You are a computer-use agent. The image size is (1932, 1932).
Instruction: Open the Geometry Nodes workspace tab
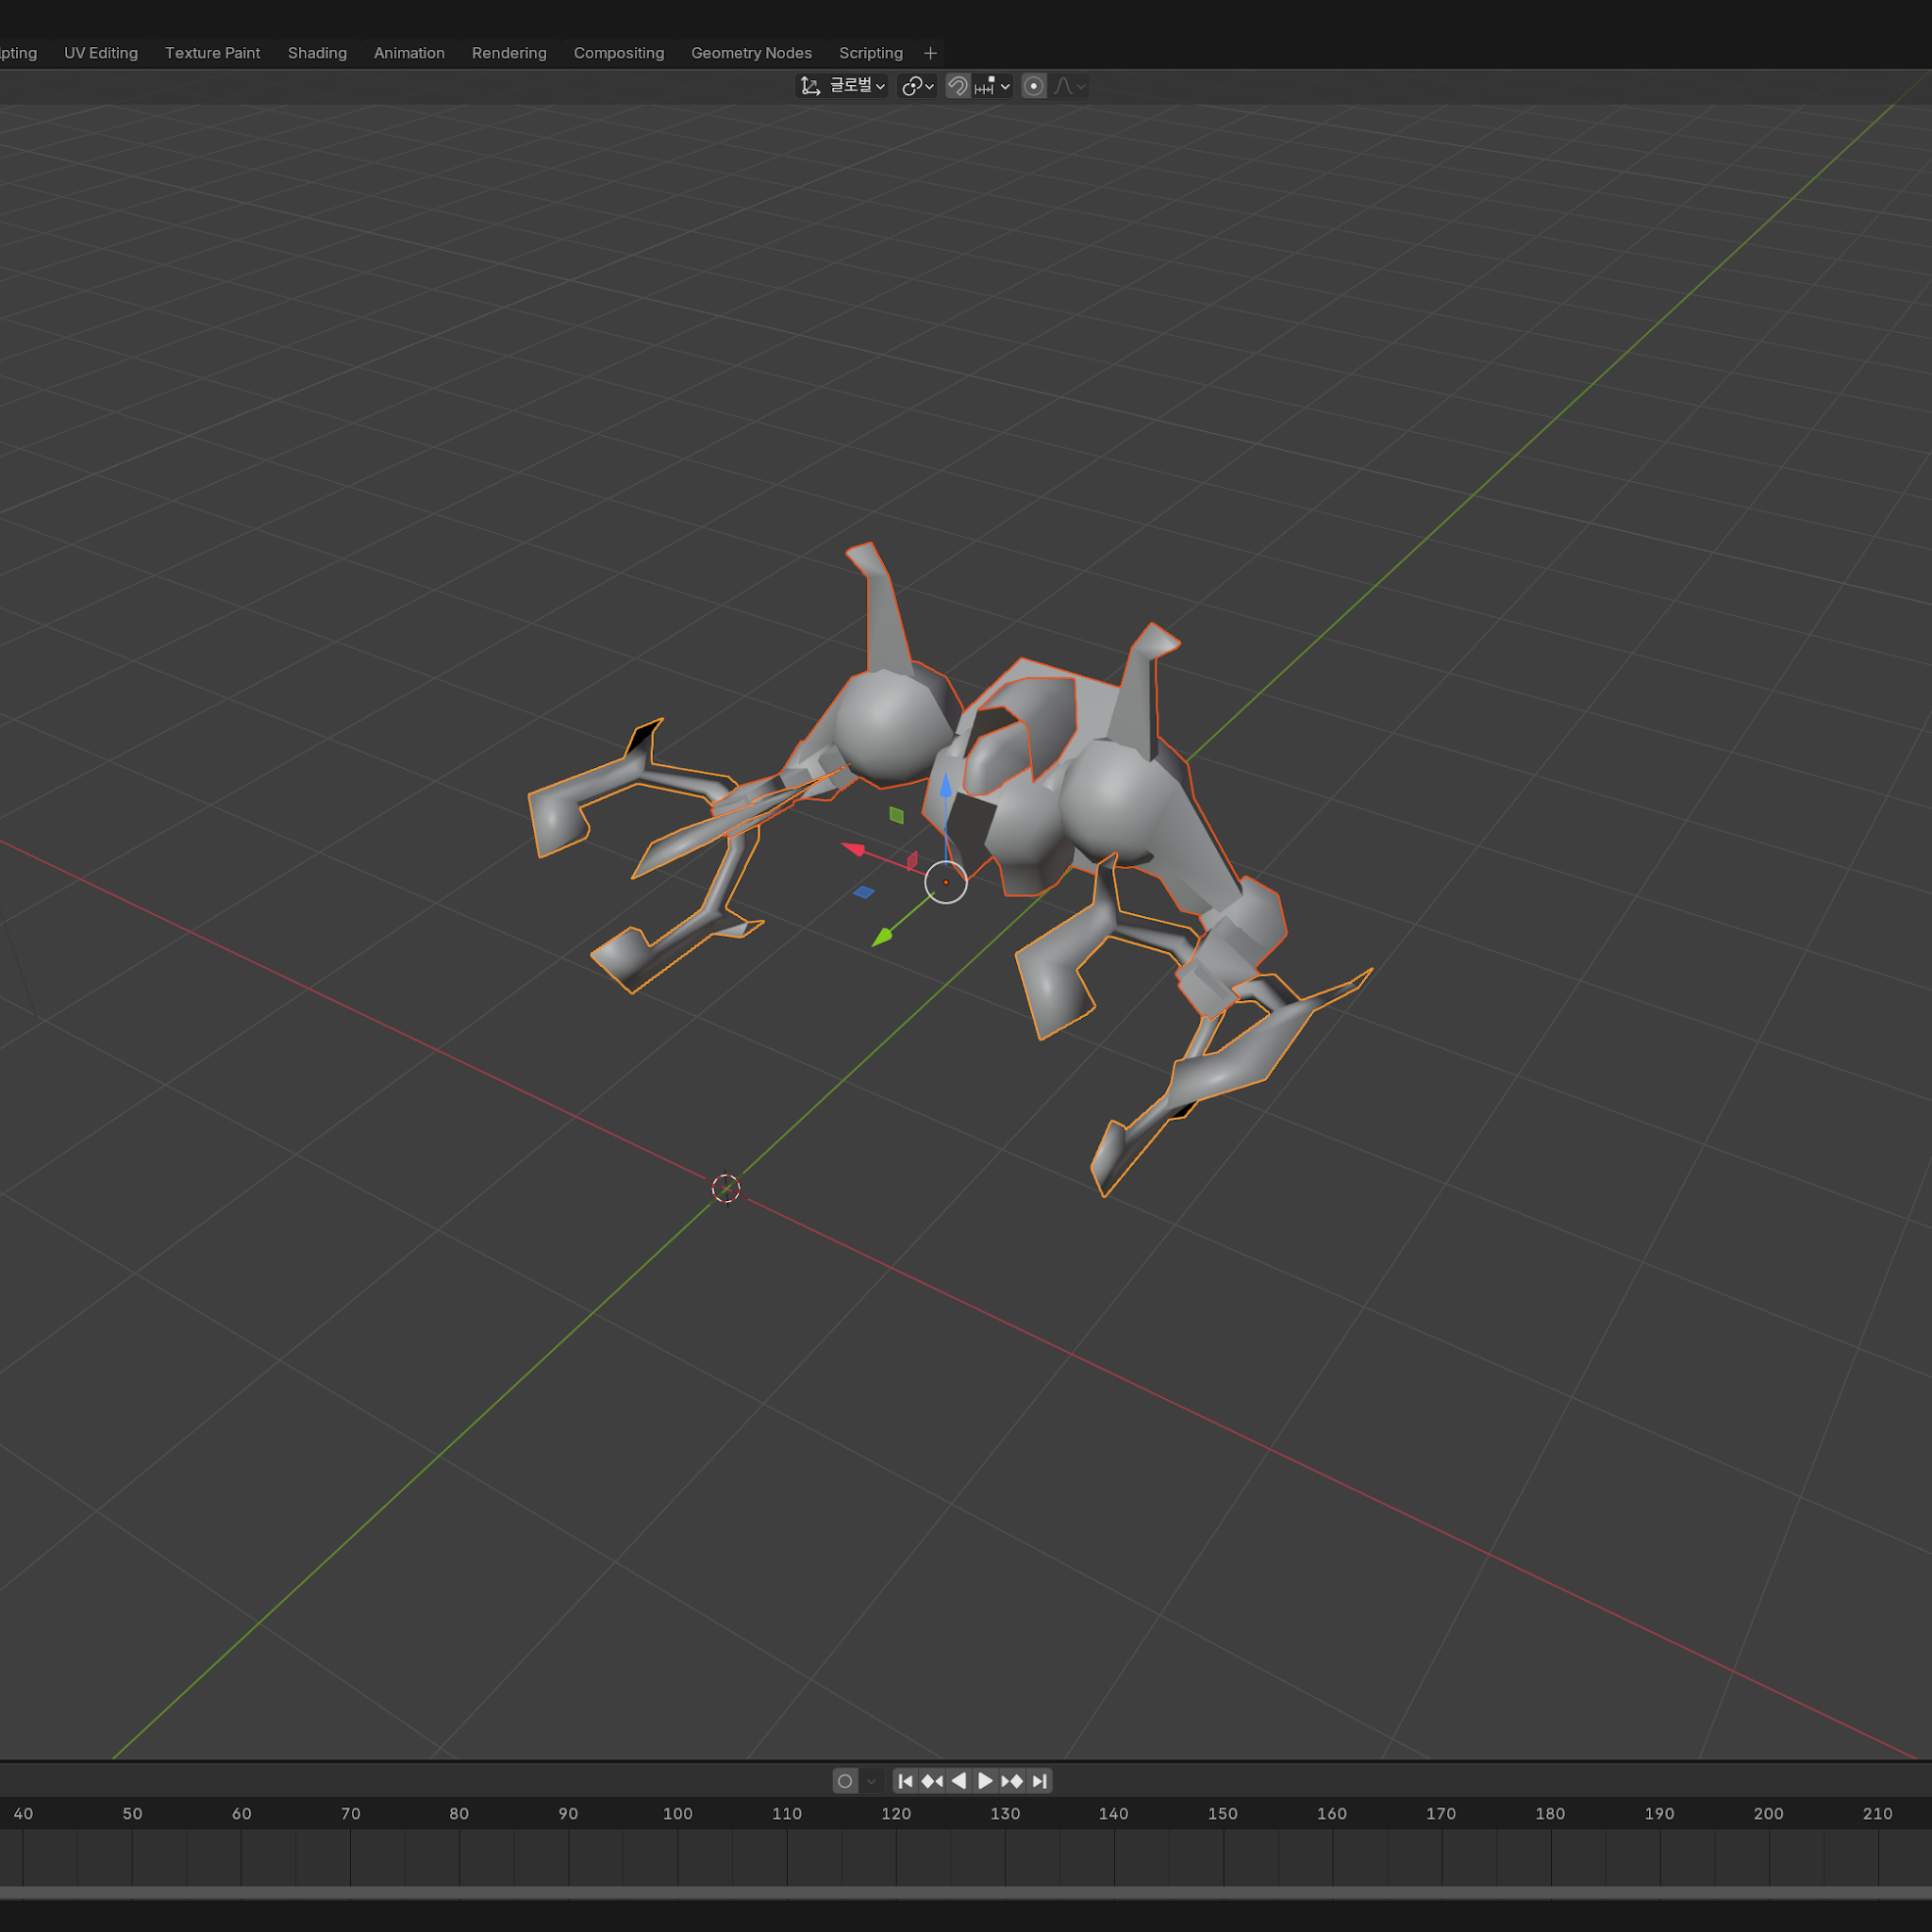pyautogui.click(x=751, y=53)
